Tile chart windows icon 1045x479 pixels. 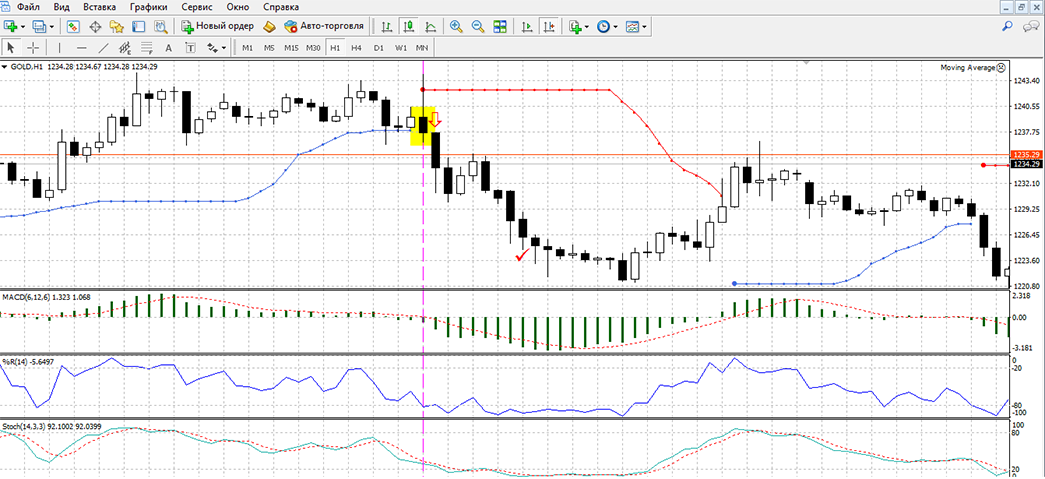[x=500, y=27]
